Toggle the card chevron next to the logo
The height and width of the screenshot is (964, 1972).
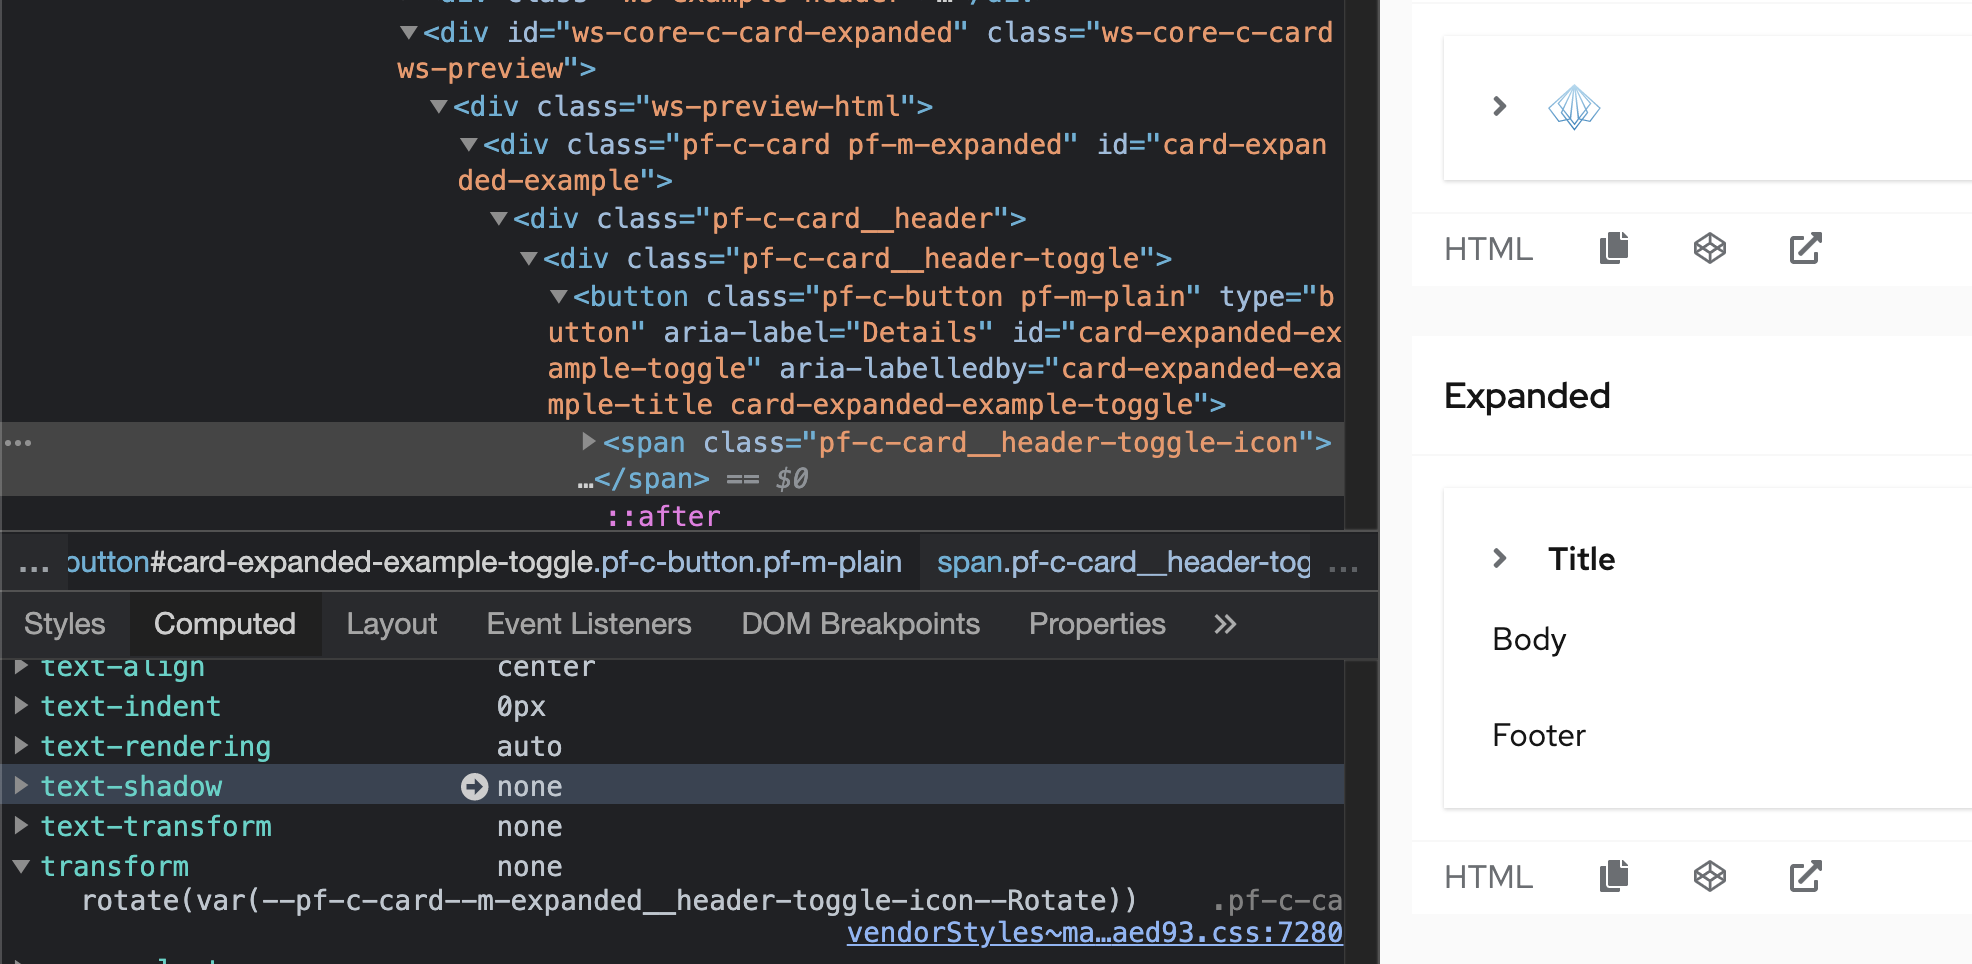pyautogui.click(x=1499, y=106)
